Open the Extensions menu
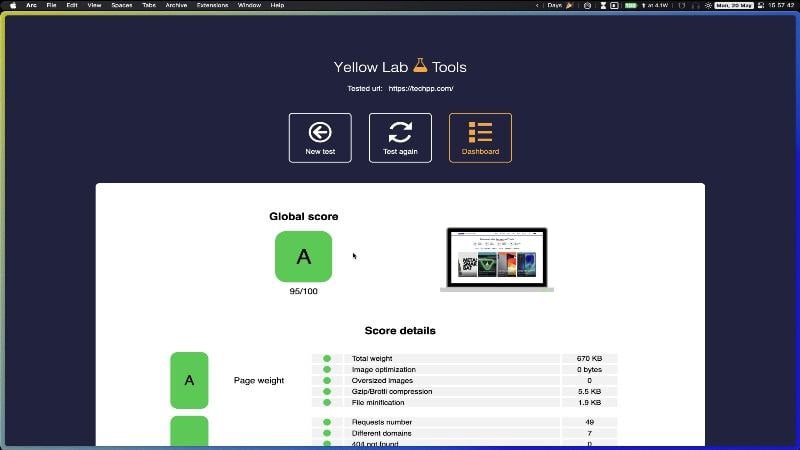800x450 pixels. point(212,5)
